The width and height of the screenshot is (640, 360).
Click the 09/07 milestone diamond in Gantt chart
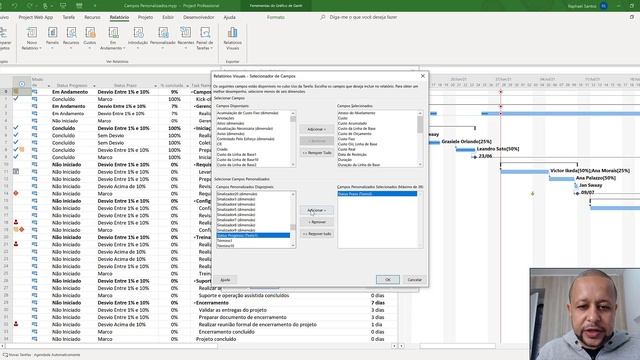(577, 193)
